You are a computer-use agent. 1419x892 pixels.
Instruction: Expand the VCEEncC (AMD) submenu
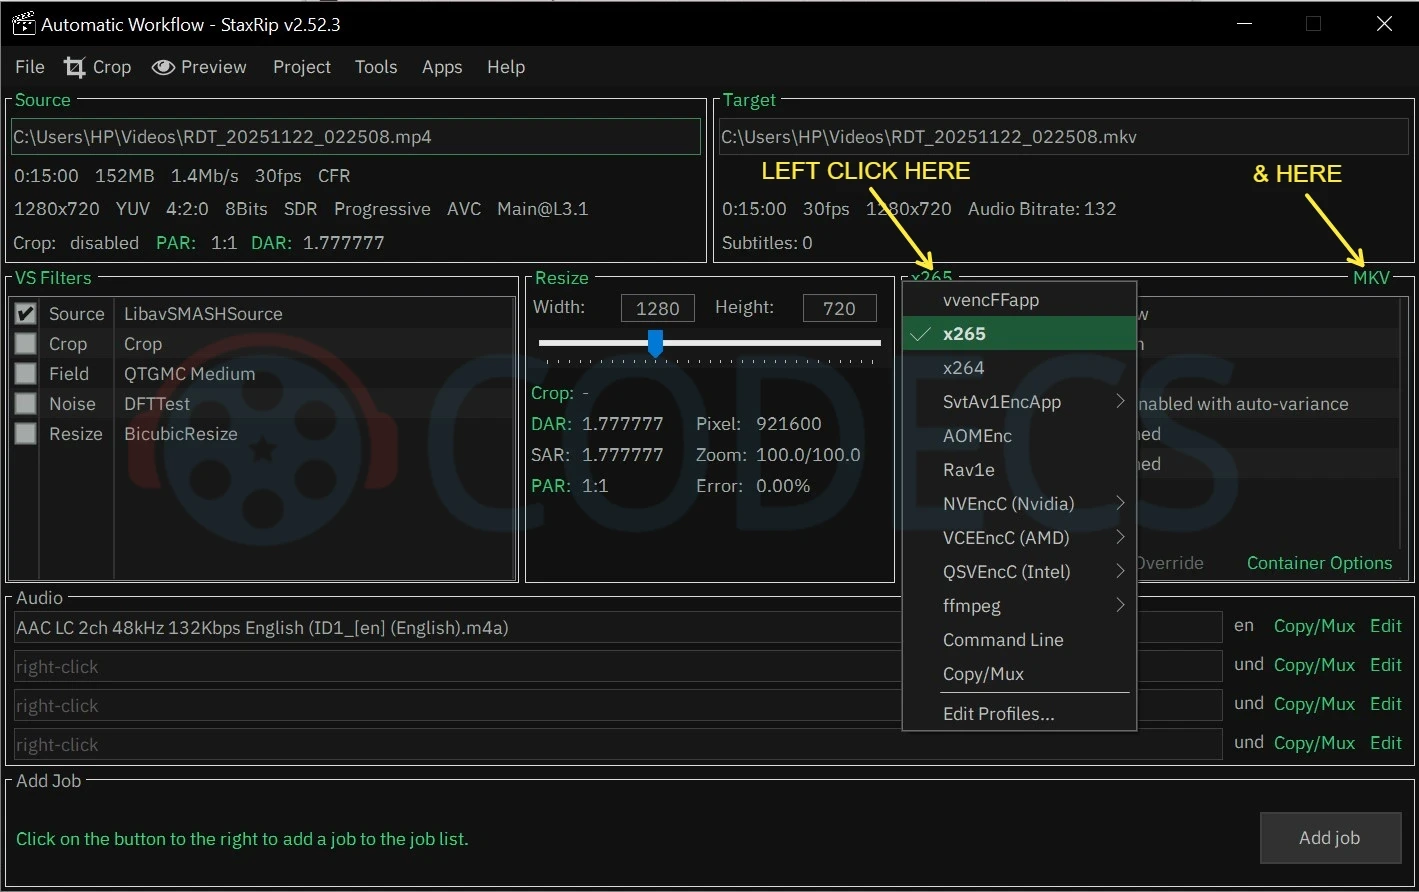[x=1019, y=538]
